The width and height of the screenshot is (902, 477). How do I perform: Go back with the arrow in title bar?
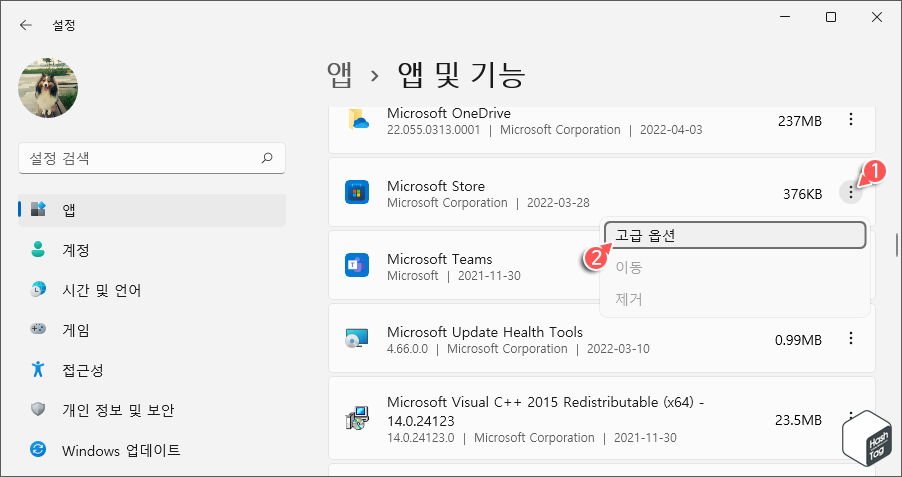(25, 25)
